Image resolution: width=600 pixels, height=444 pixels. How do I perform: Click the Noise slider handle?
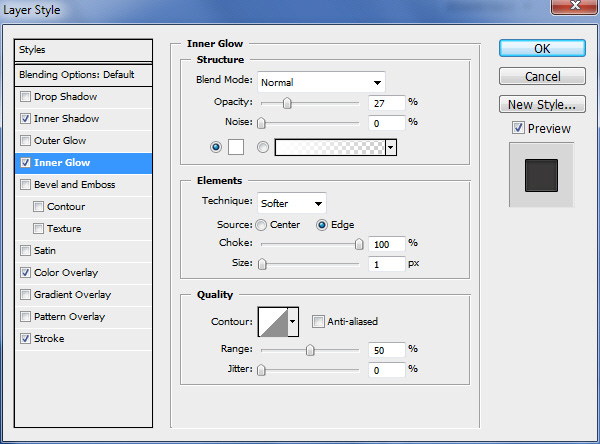click(x=261, y=123)
